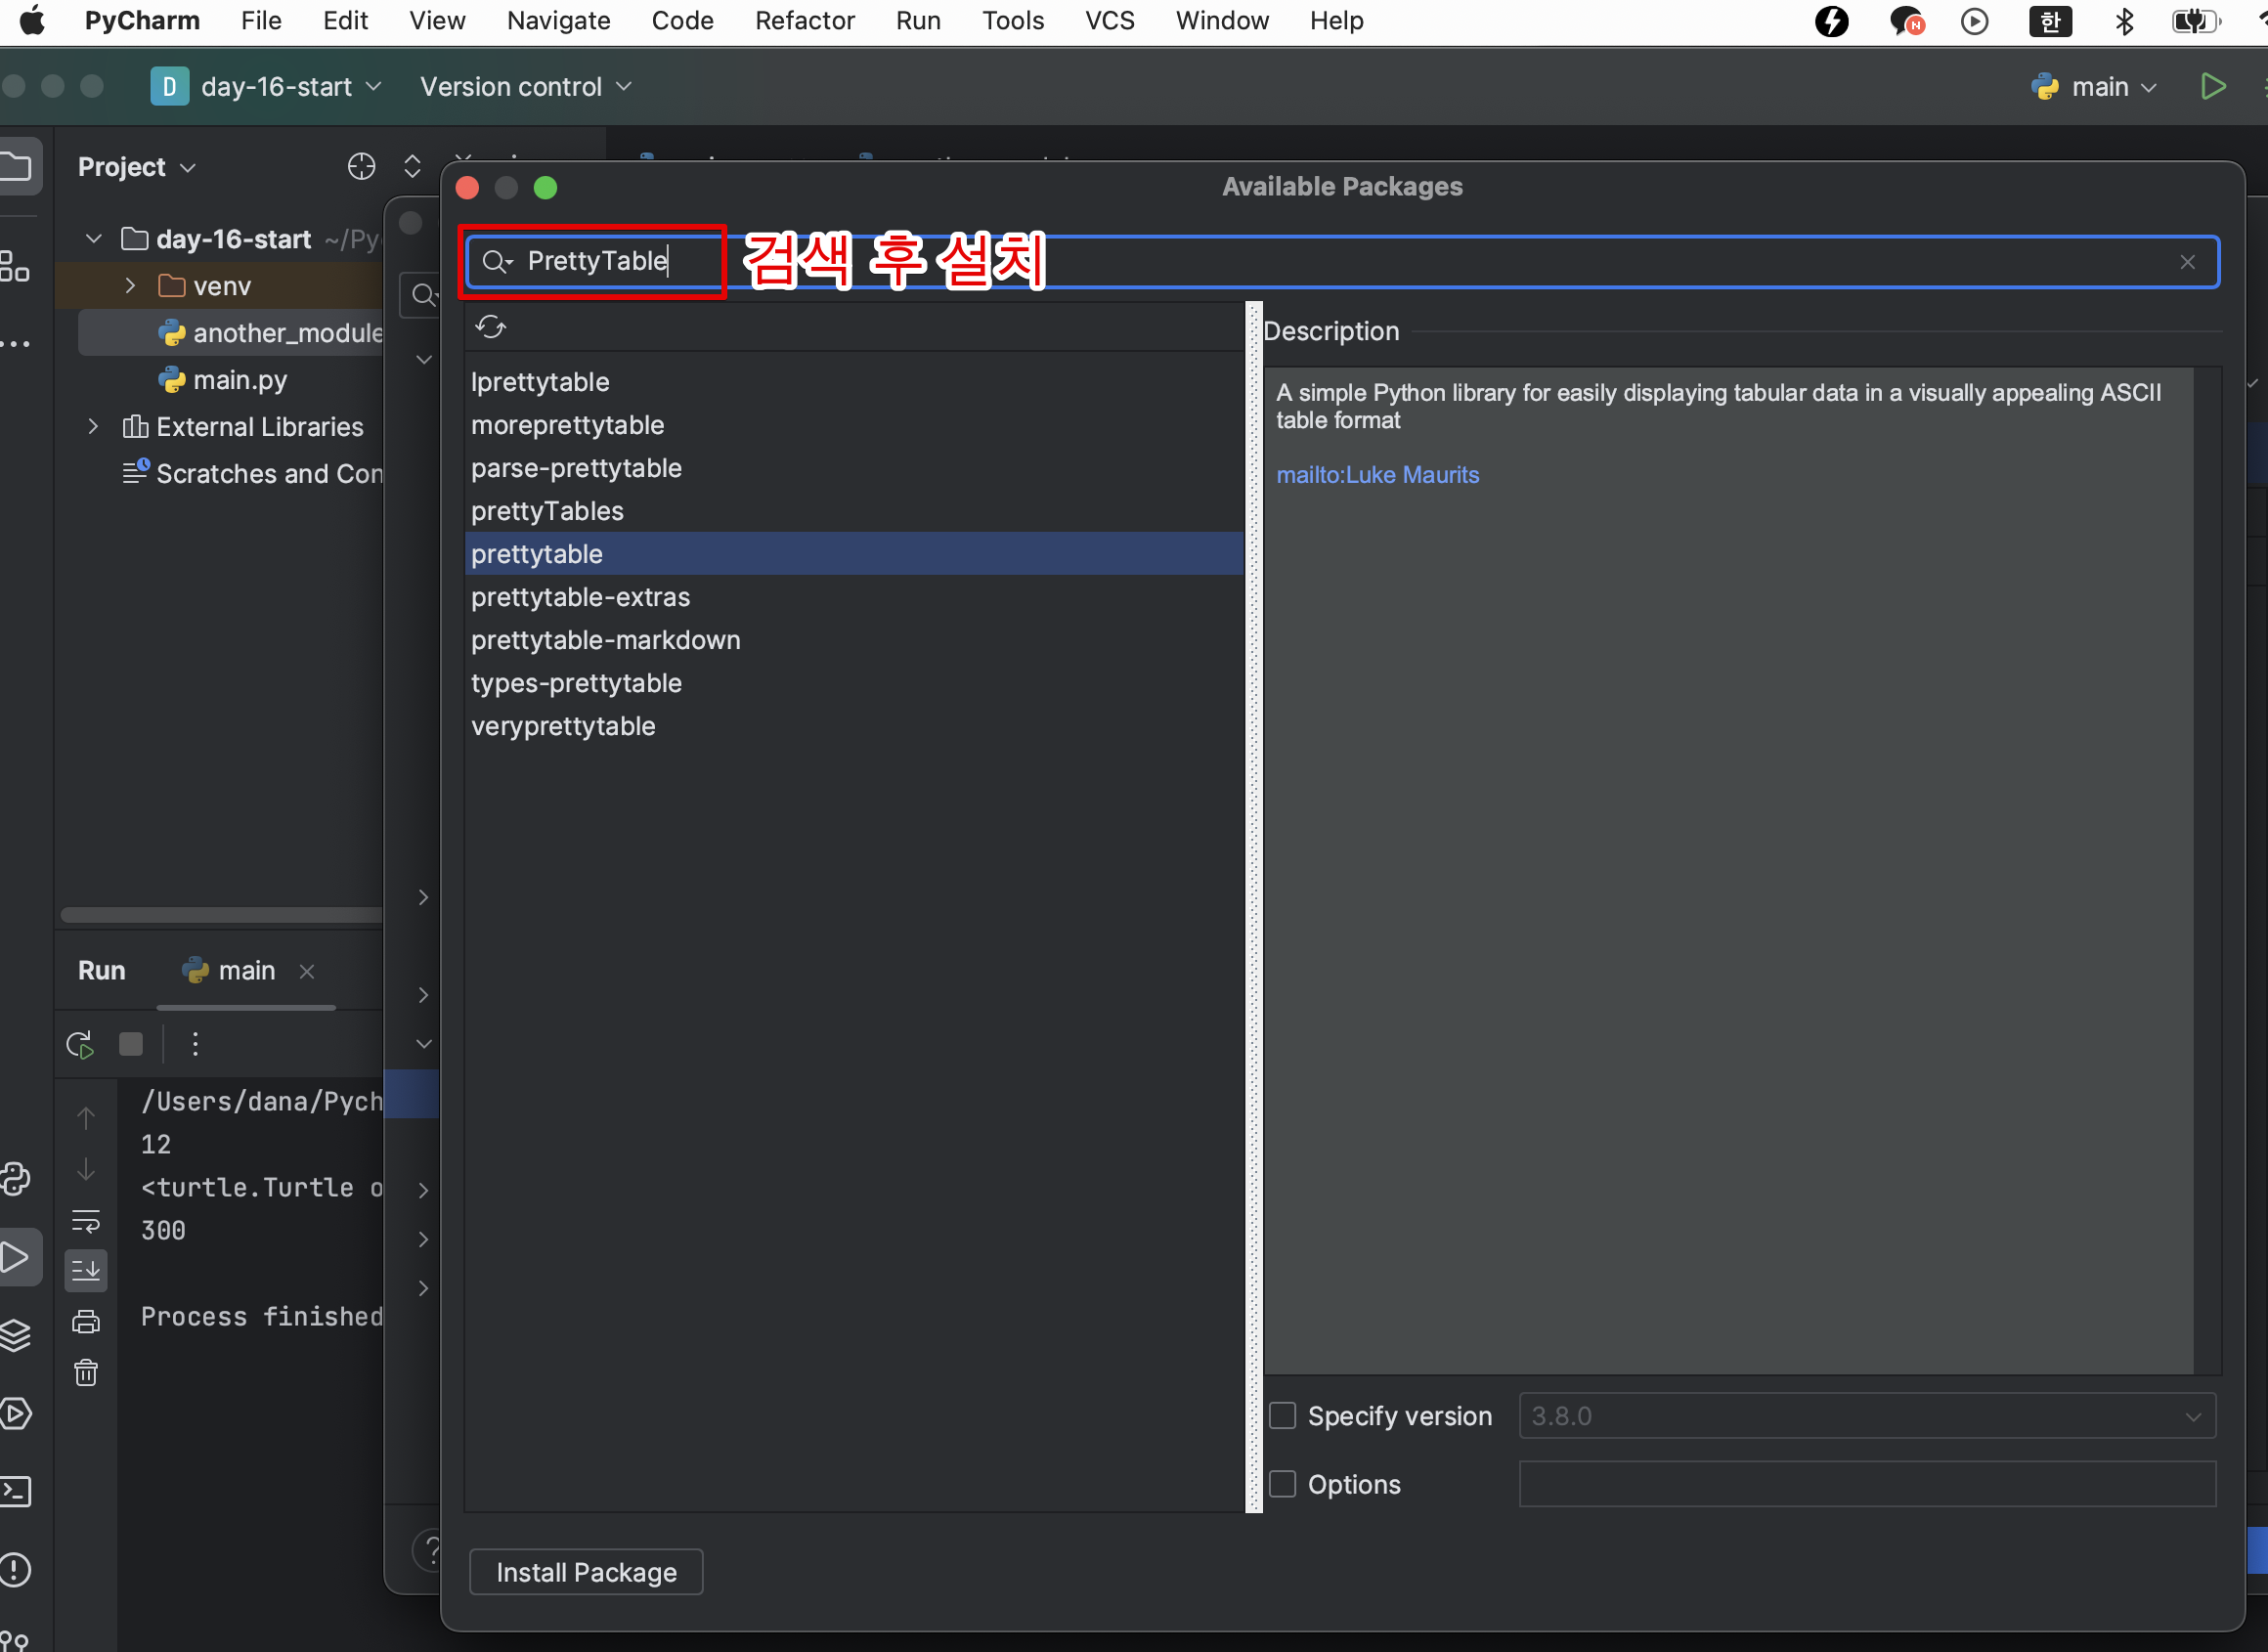Click the reload packages list icon
The height and width of the screenshot is (1652, 2268).
(x=490, y=327)
